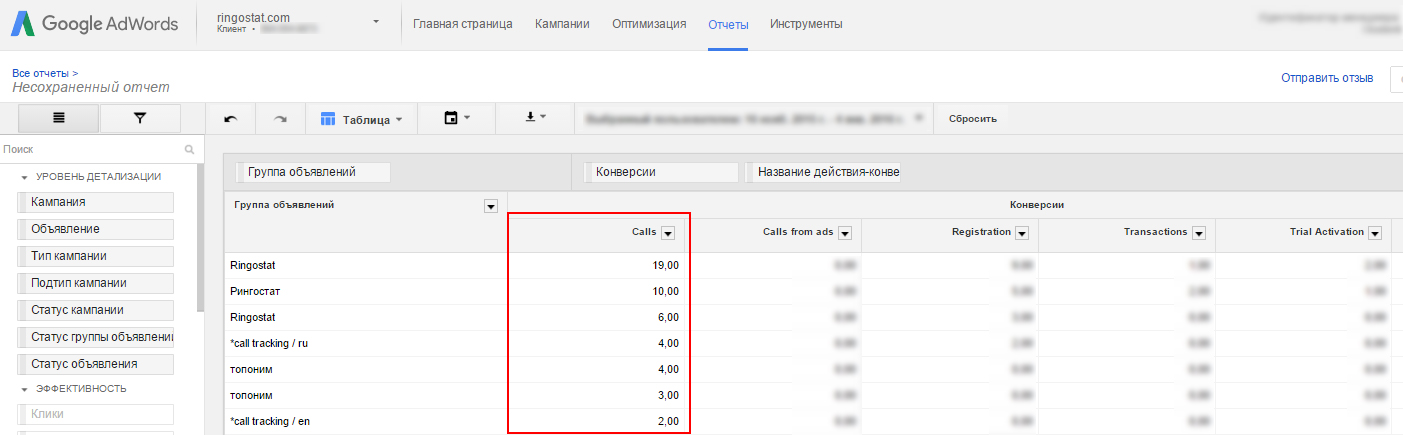Select the Отчеты tab
The width and height of the screenshot is (1403, 435).
tap(728, 24)
